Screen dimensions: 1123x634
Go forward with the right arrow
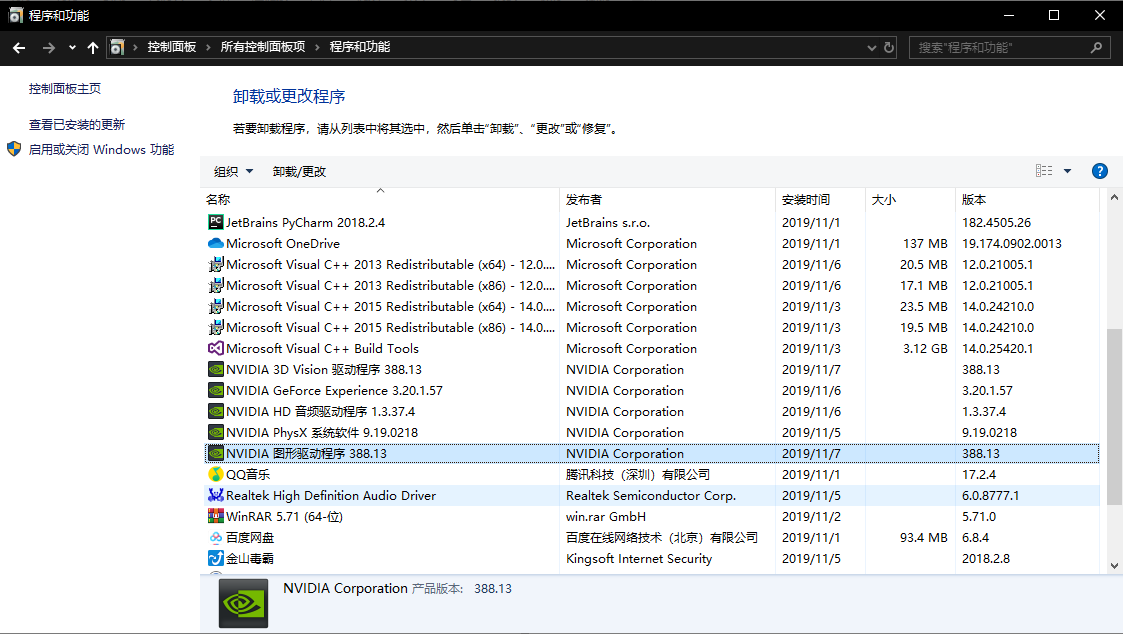[x=49, y=47]
